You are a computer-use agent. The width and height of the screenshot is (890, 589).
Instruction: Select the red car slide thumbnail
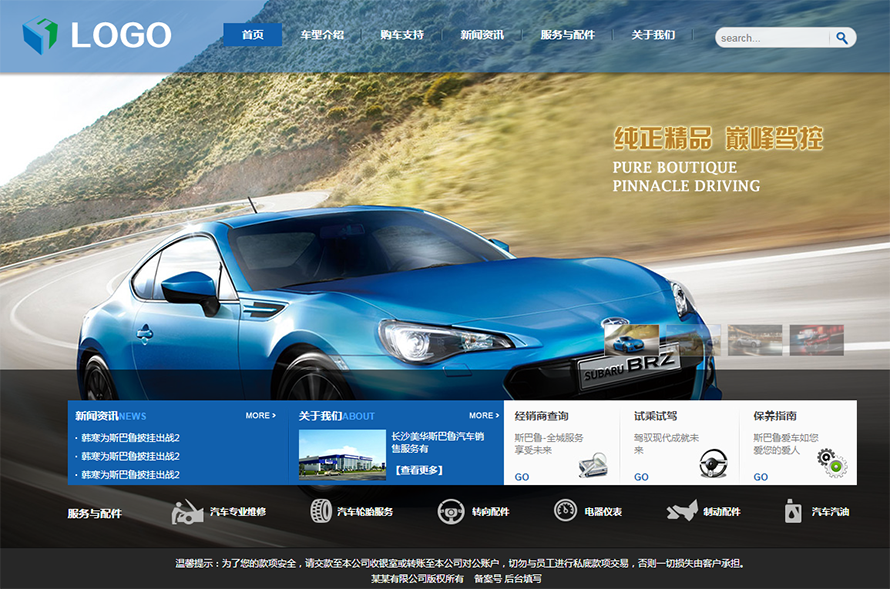pos(817,340)
